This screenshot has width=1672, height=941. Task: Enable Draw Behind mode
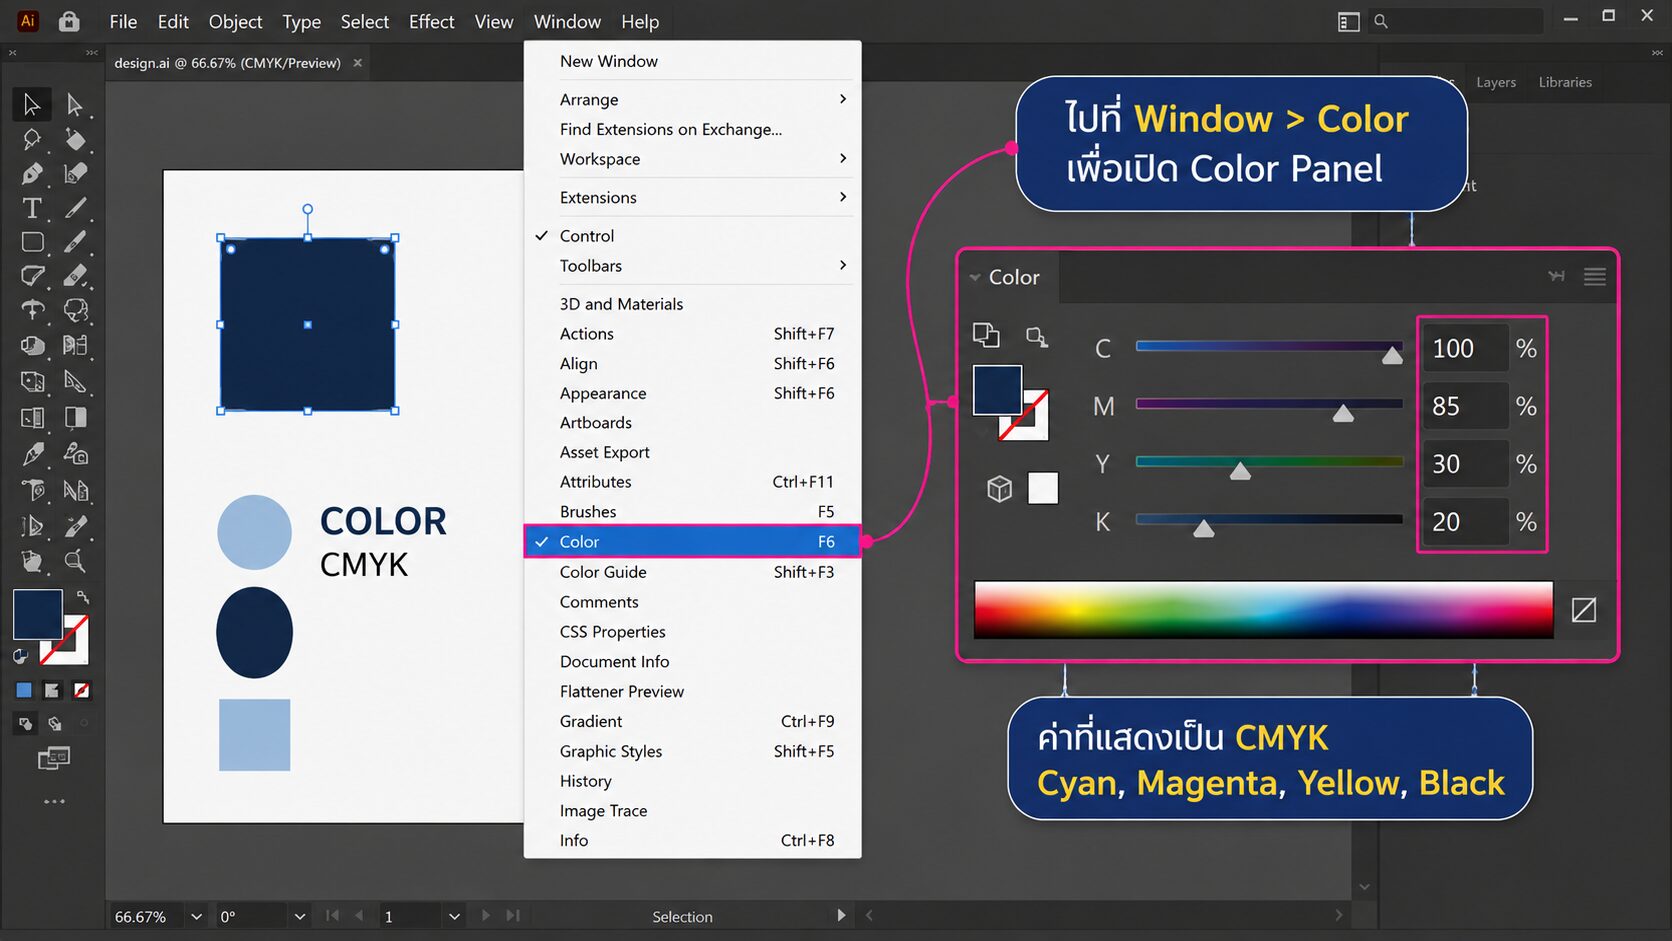55,723
